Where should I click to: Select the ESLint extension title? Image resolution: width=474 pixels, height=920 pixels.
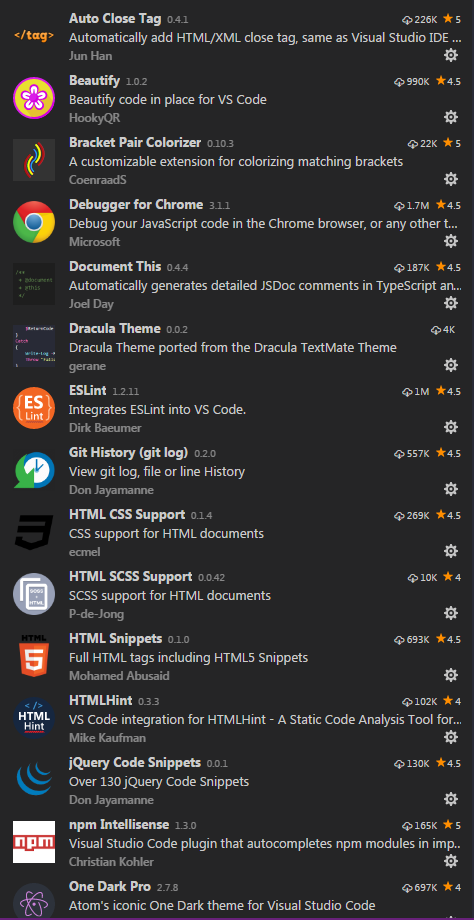coord(88,390)
